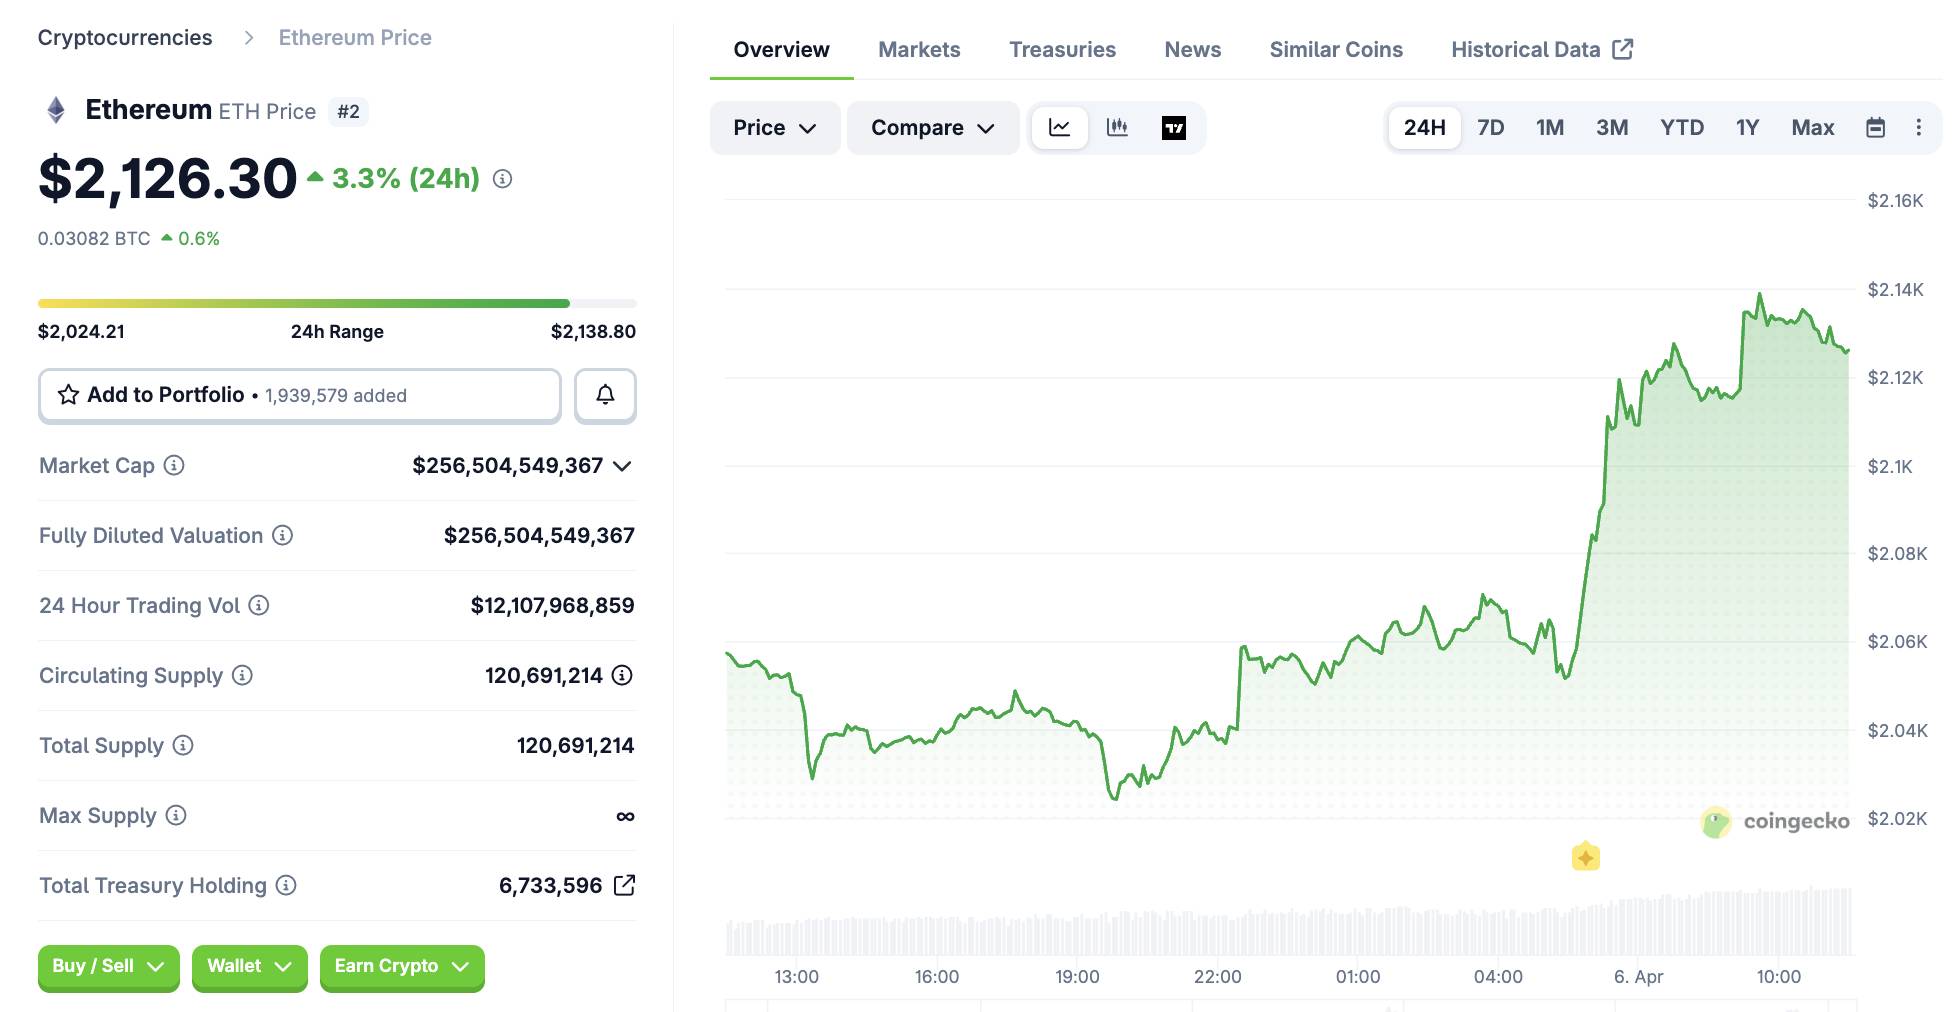This screenshot has width=1960, height=1012.
Task: Click the Ethereum logo next to the coin name
Action: (56, 108)
